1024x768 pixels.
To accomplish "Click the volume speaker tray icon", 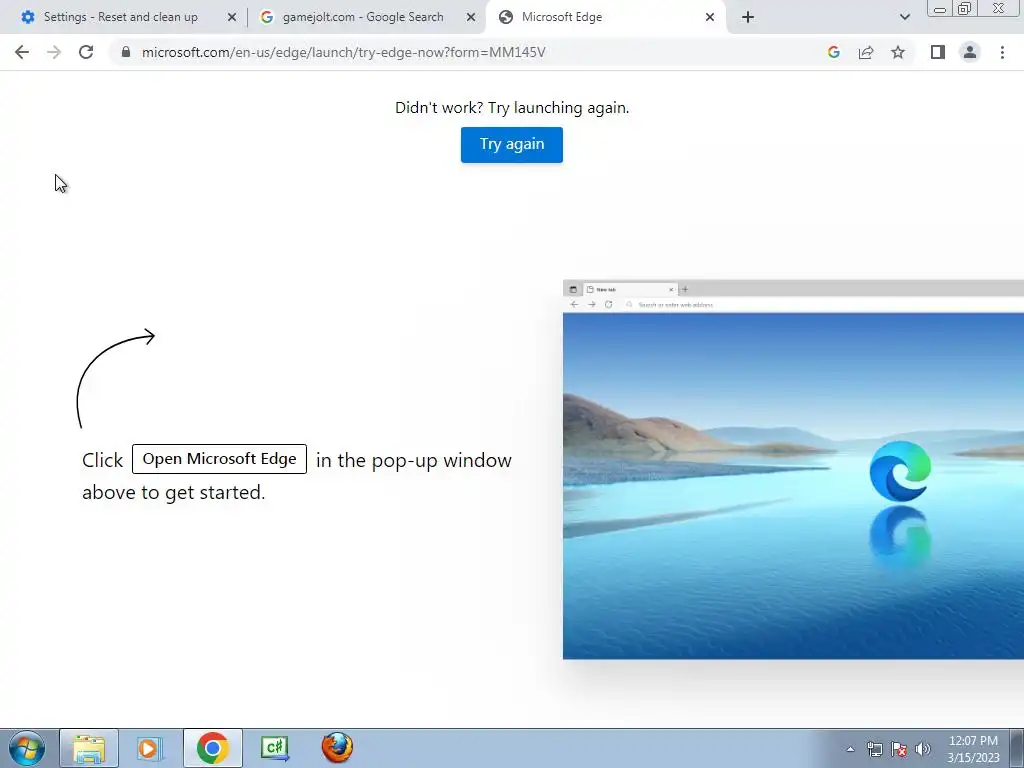I will (923, 750).
